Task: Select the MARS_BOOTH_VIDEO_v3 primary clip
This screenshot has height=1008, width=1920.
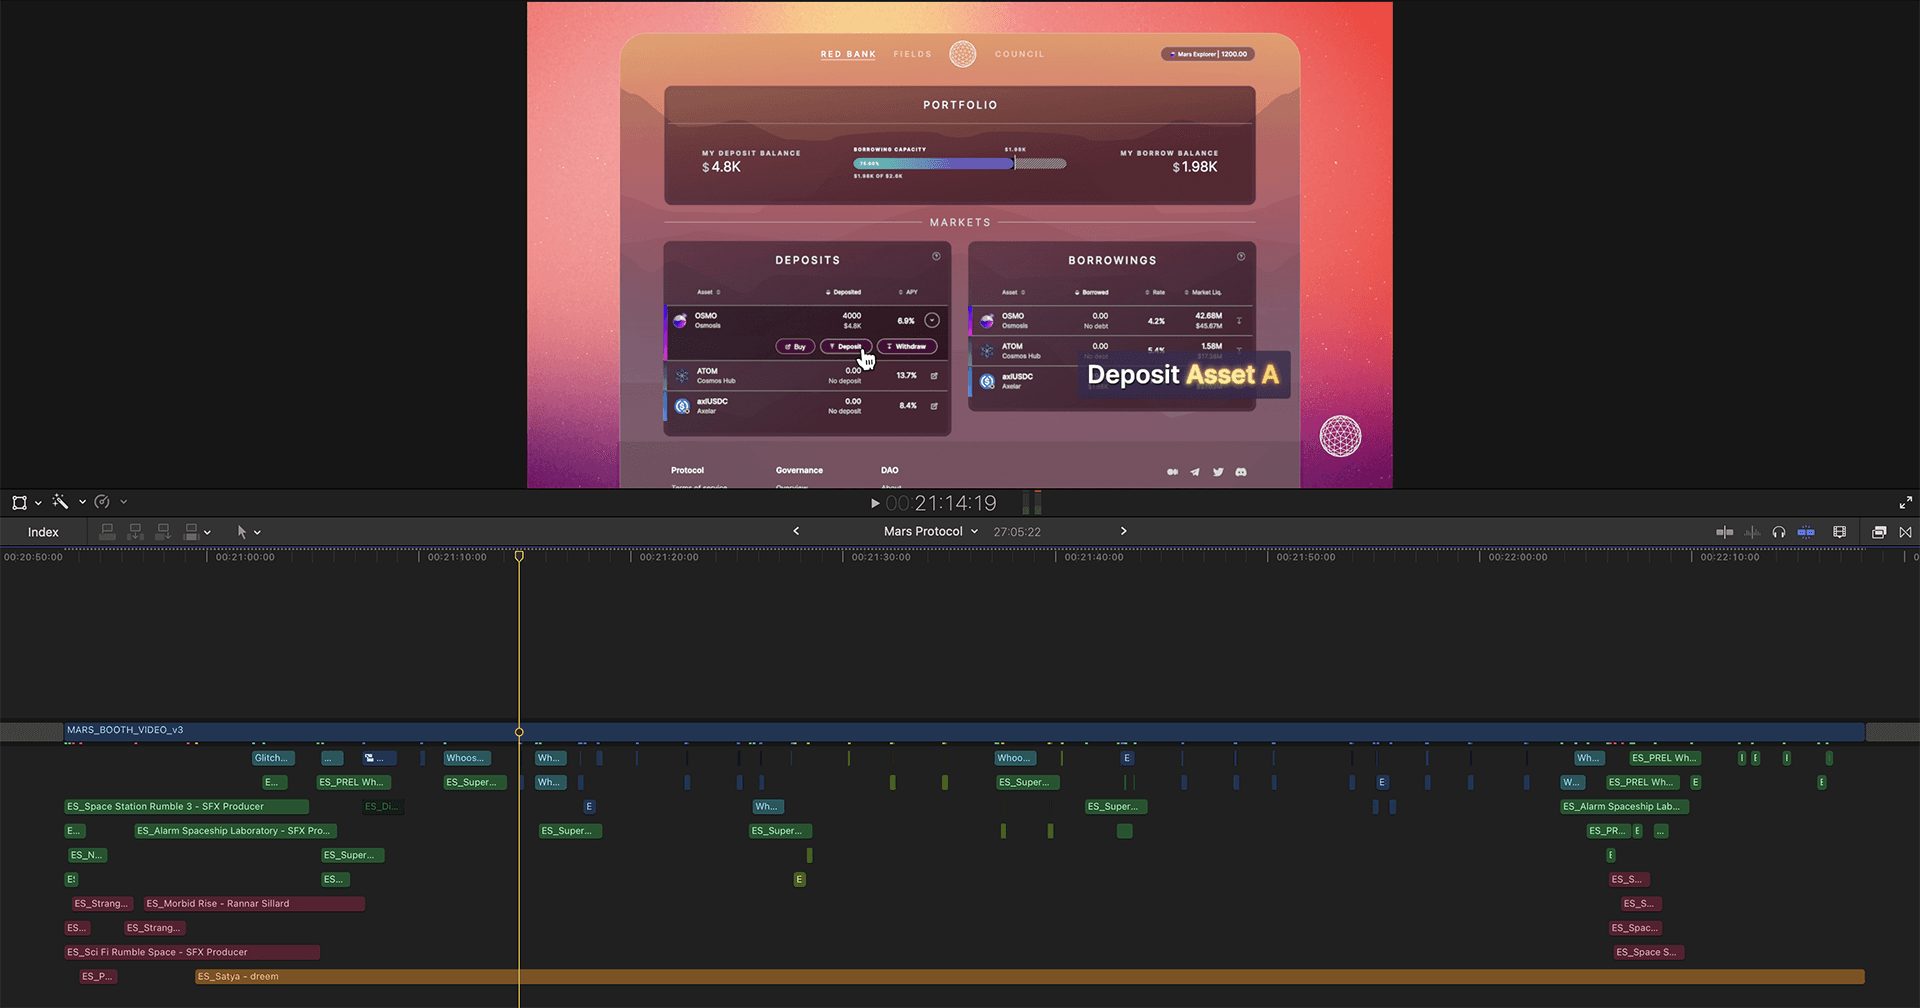Action: 965,731
